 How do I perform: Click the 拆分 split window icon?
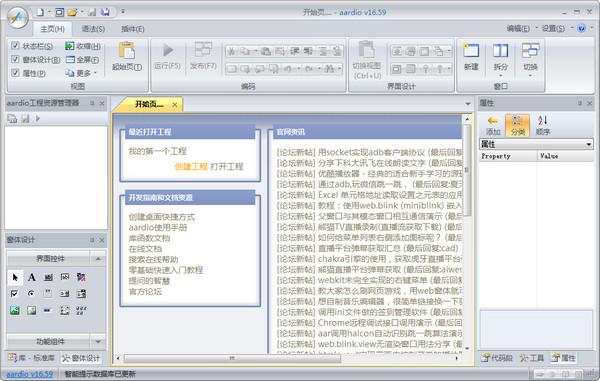500,50
